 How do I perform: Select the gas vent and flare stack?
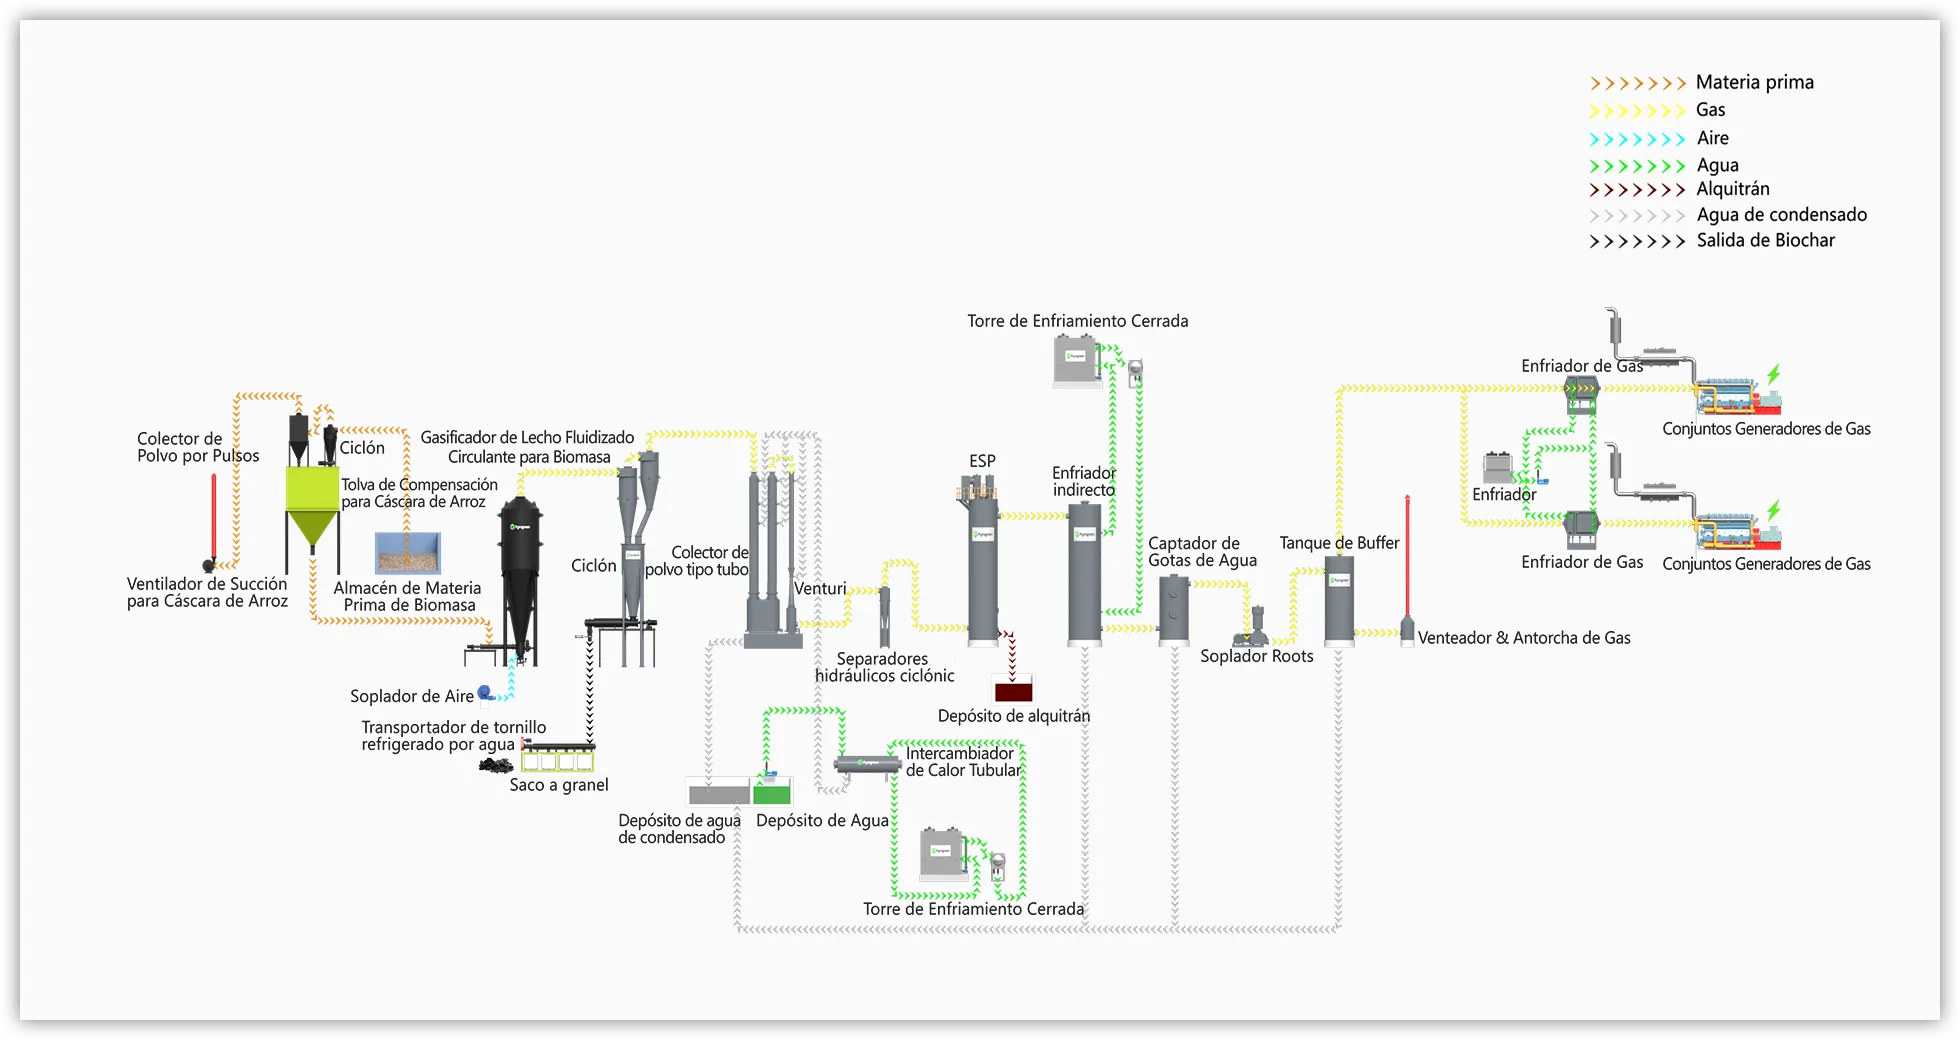click(x=1407, y=570)
